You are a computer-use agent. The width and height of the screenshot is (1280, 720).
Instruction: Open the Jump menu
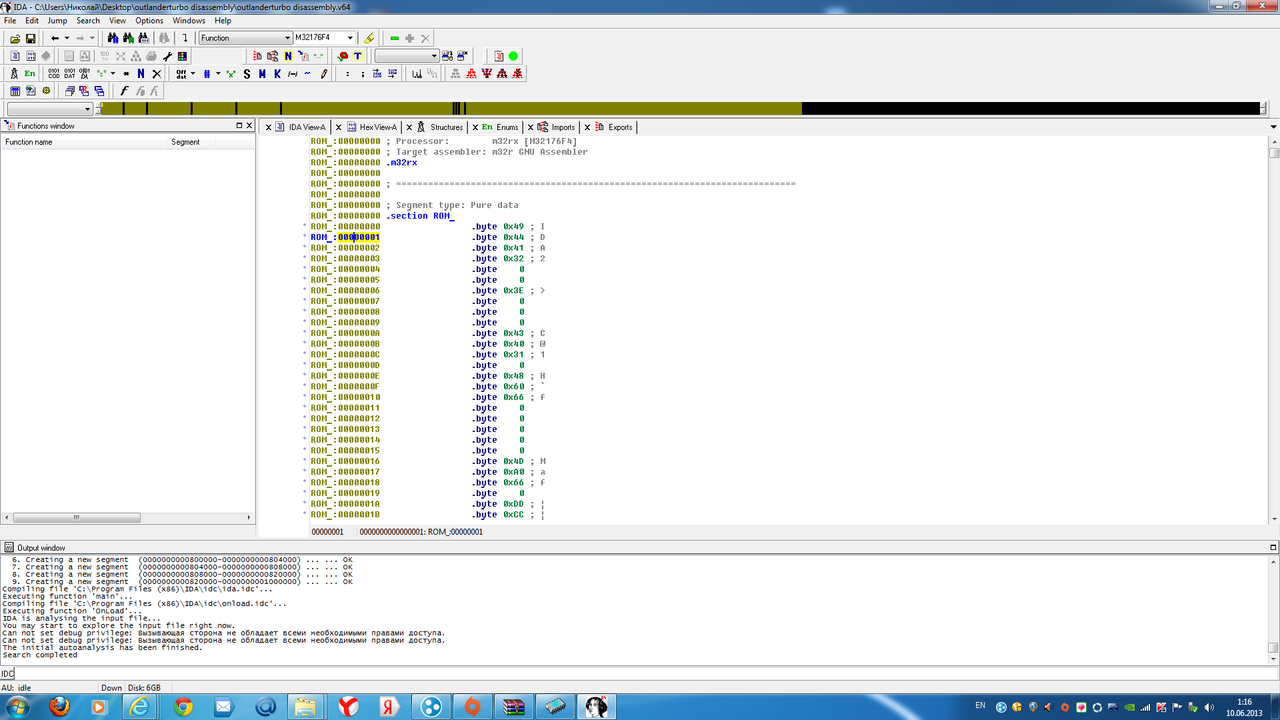57,20
